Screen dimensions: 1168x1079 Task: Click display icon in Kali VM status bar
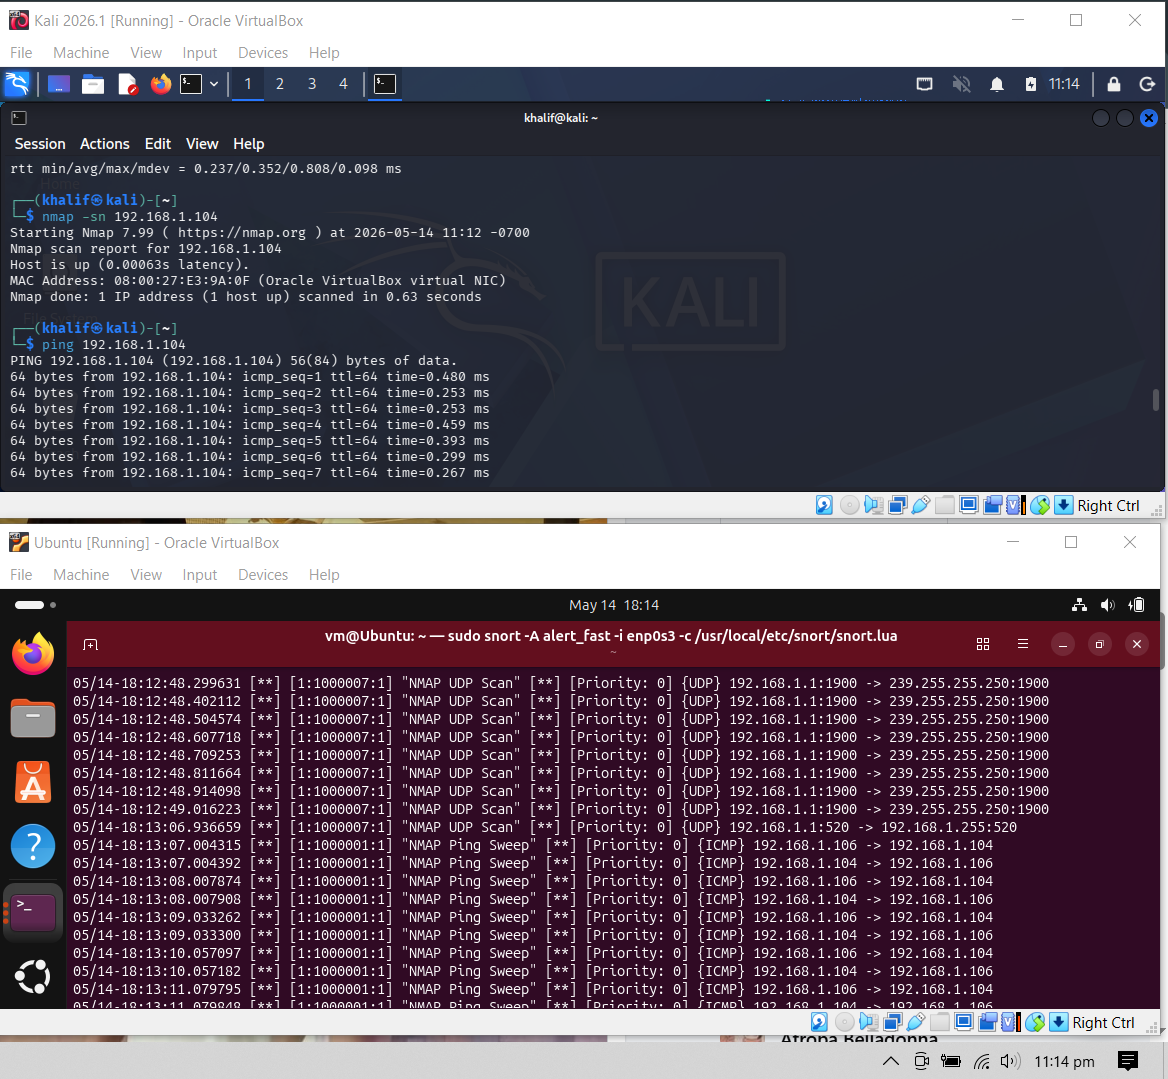click(x=968, y=505)
